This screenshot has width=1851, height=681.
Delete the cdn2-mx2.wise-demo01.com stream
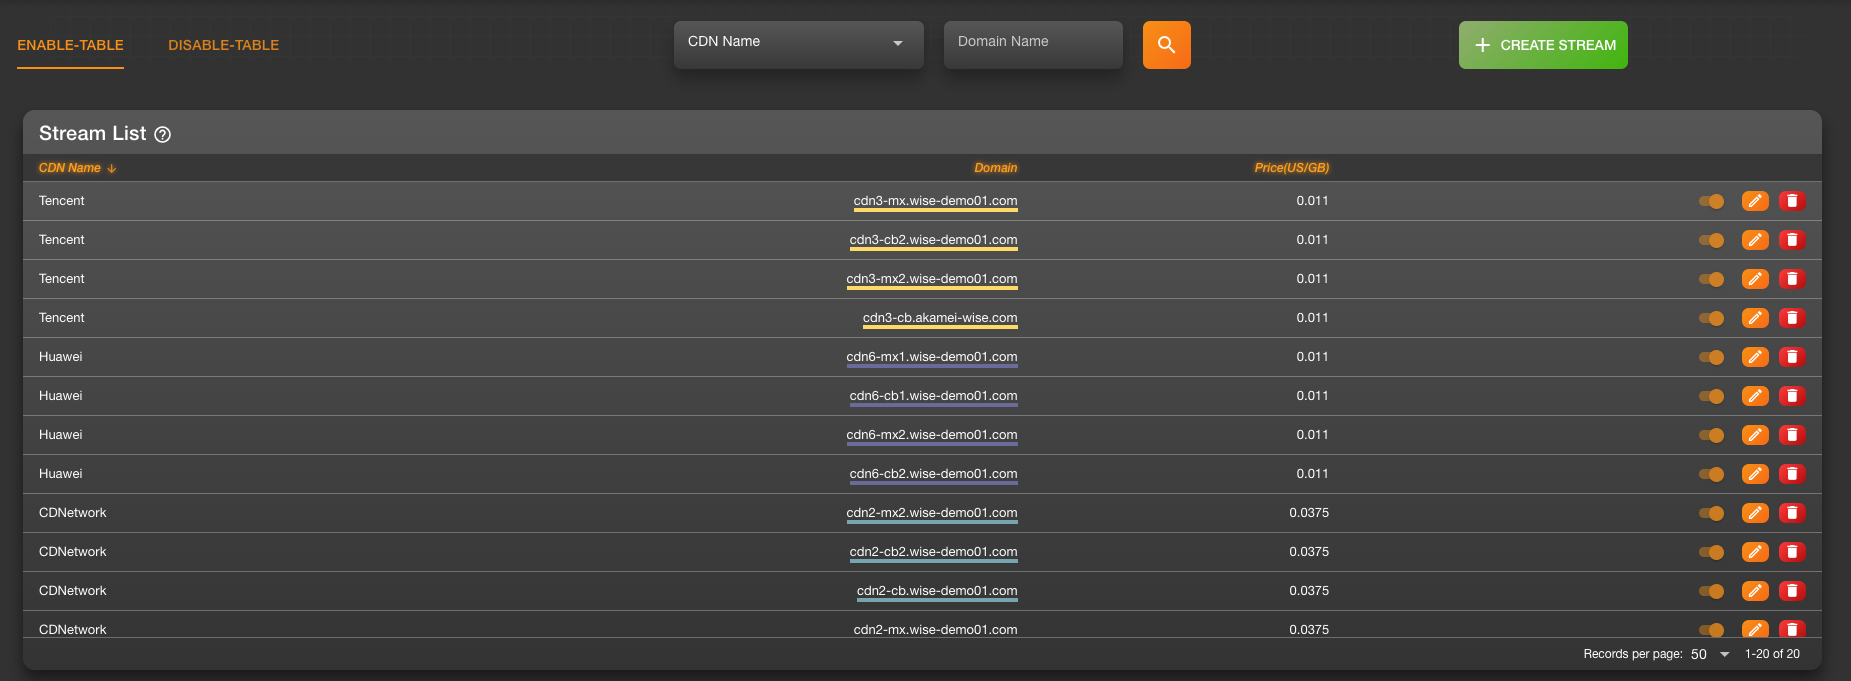[1792, 513]
